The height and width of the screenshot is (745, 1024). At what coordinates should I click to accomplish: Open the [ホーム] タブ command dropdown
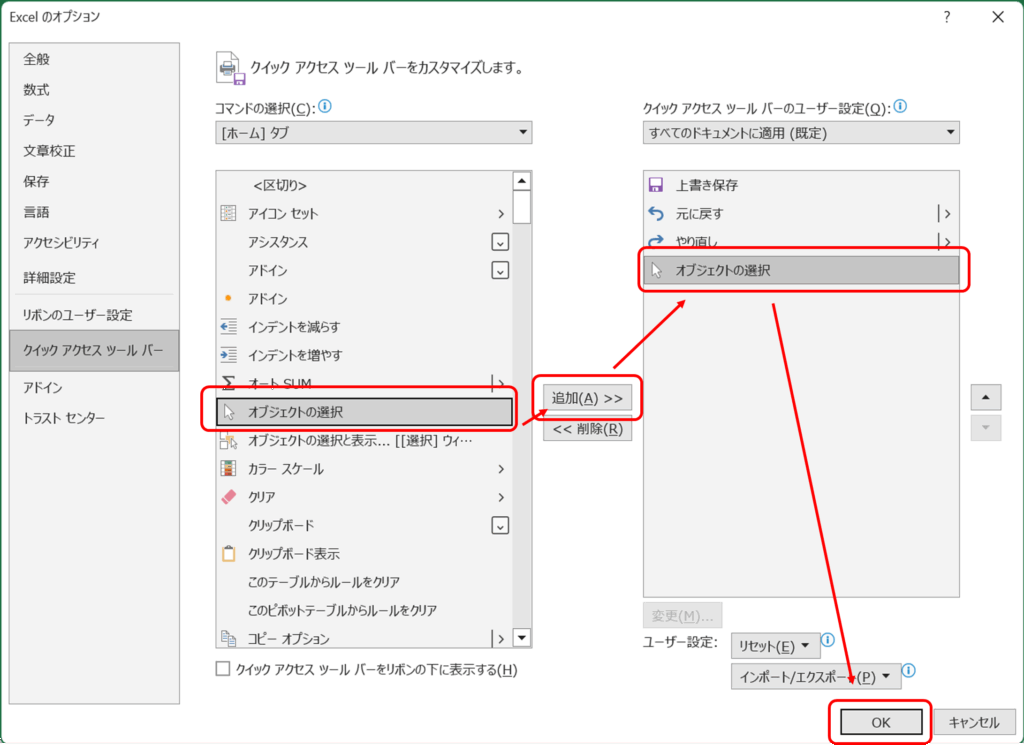click(373, 132)
